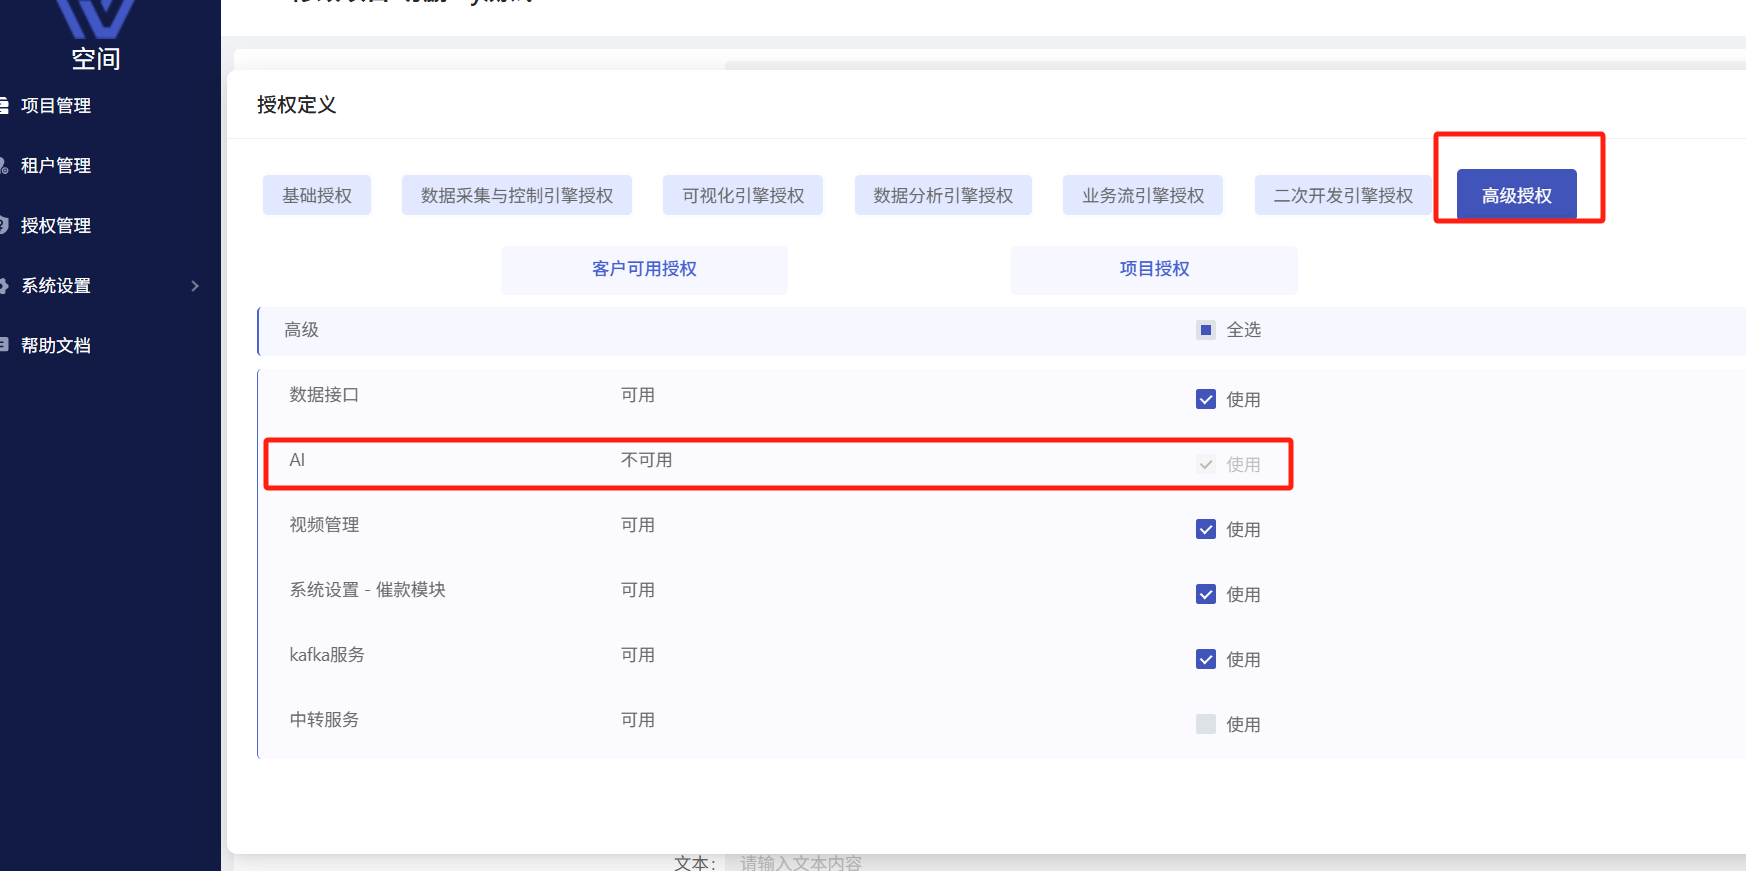Uncheck 使用 for 系统设置 - 催款模块
1746x871 pixels.
(x=1206, y=594)
